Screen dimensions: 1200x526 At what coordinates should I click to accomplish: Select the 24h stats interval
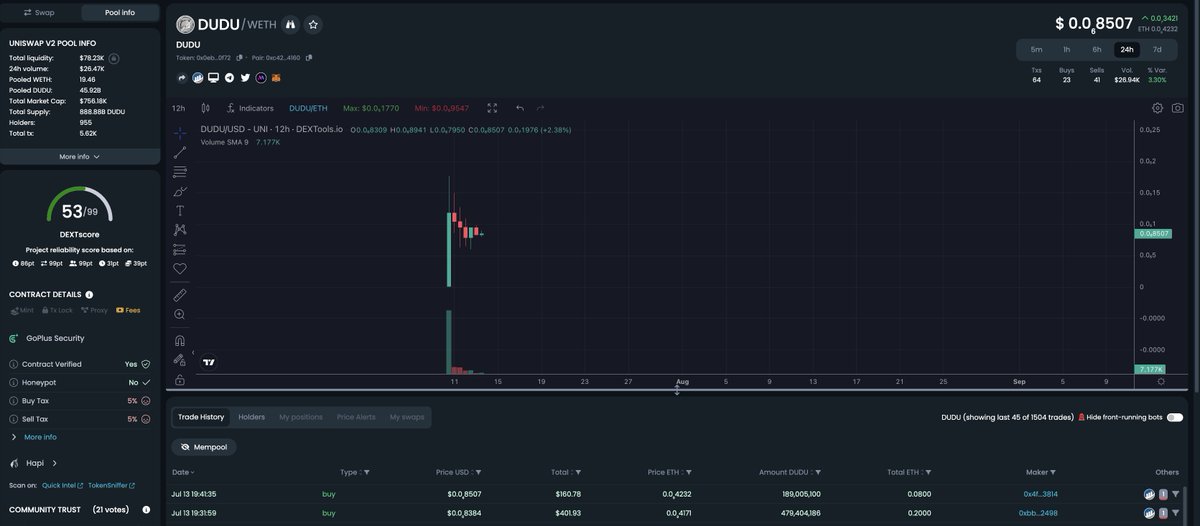click(1127, 49)
